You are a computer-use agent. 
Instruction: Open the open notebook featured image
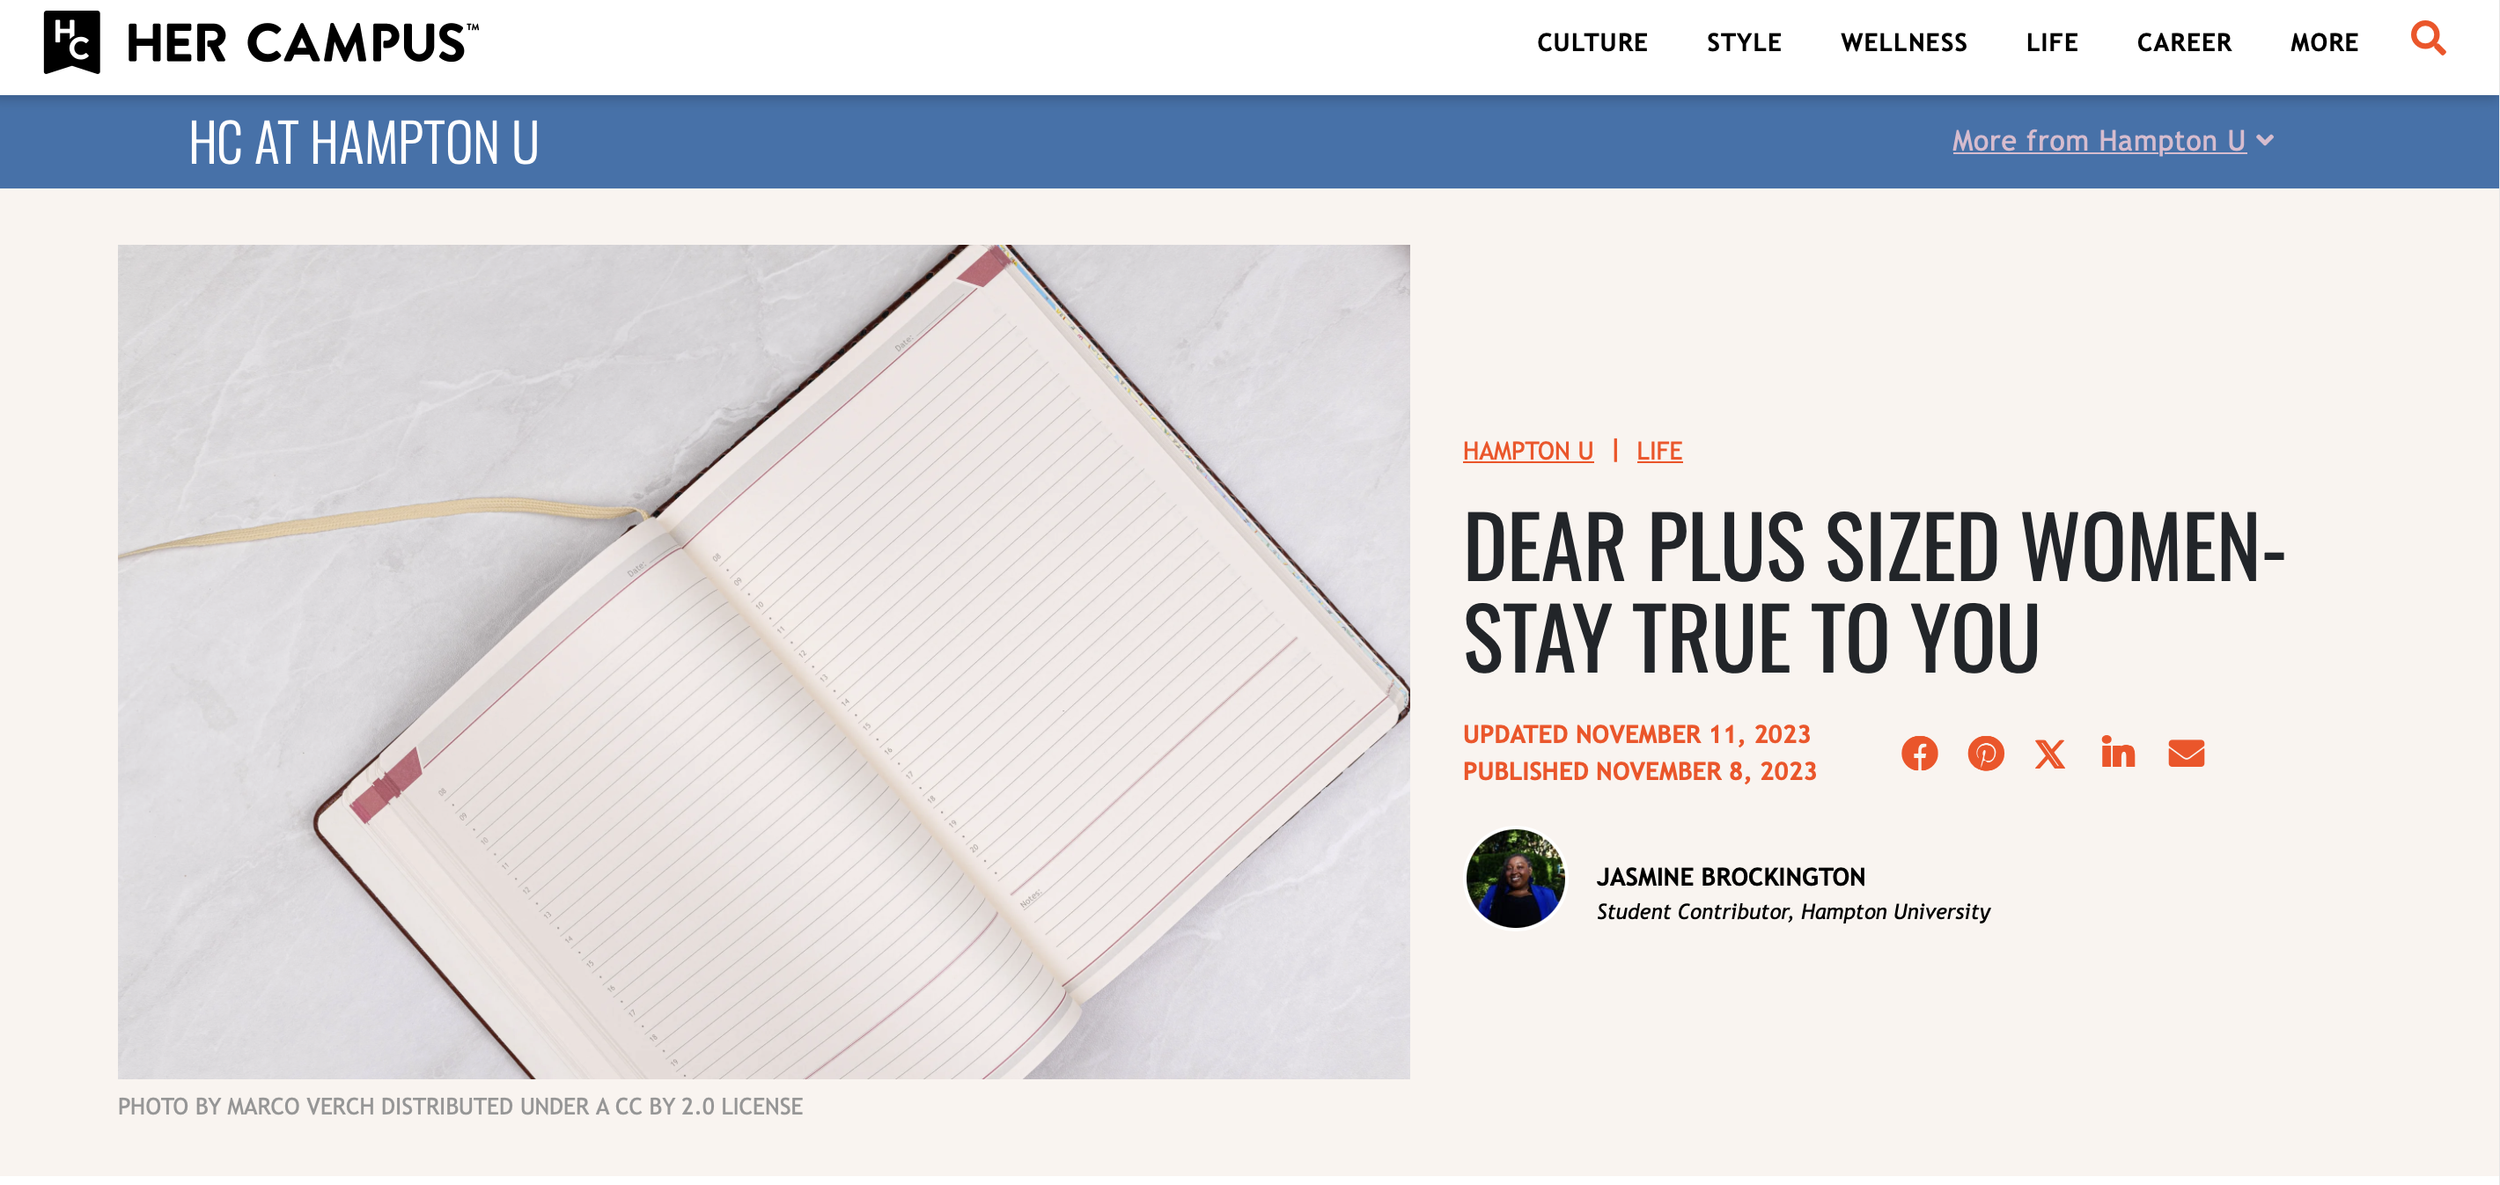(x=763, y=661)
